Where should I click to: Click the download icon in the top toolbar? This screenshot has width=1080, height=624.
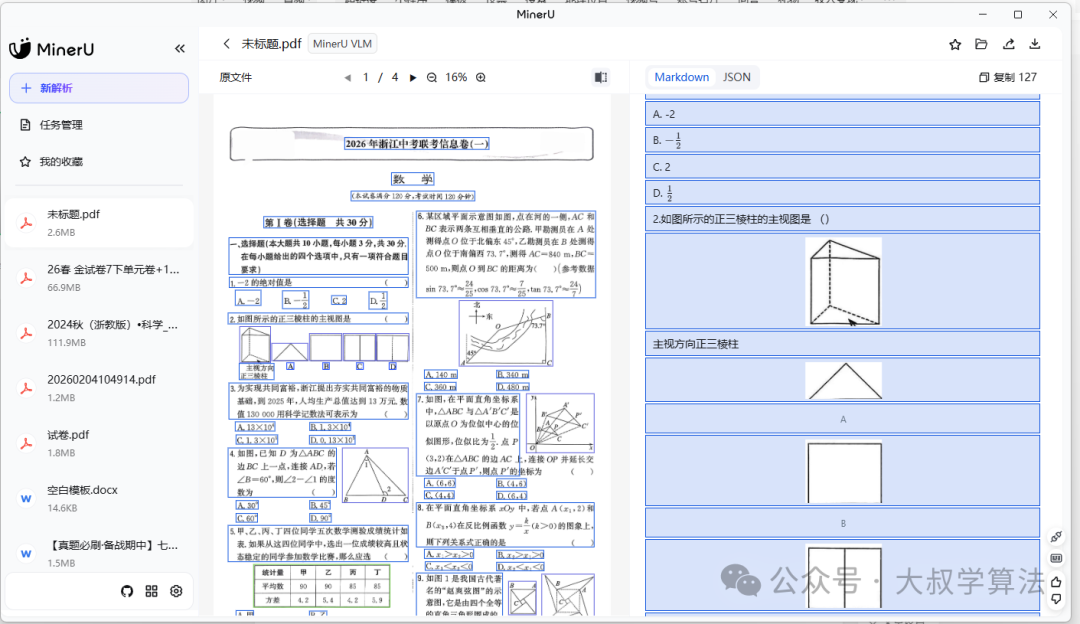click(1034, 43)
